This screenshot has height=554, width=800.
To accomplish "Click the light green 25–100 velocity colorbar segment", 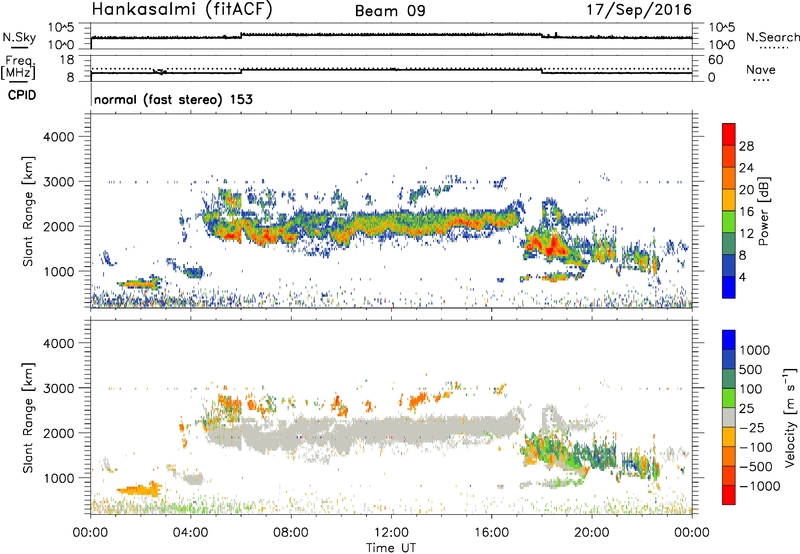I will (x=729, y=398).
